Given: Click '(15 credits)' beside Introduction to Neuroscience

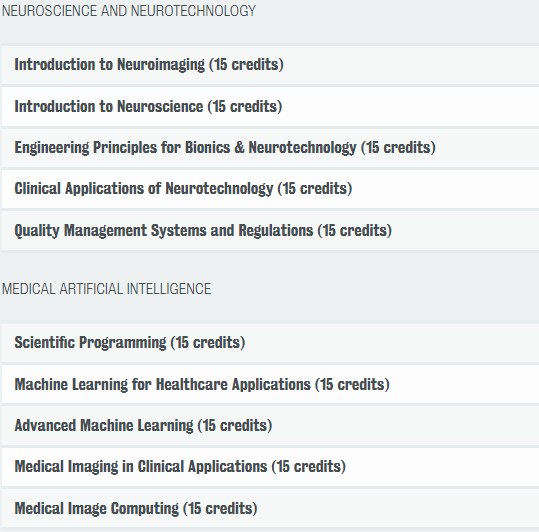Looking at the screenshot, I should click(x=245, y=107).
